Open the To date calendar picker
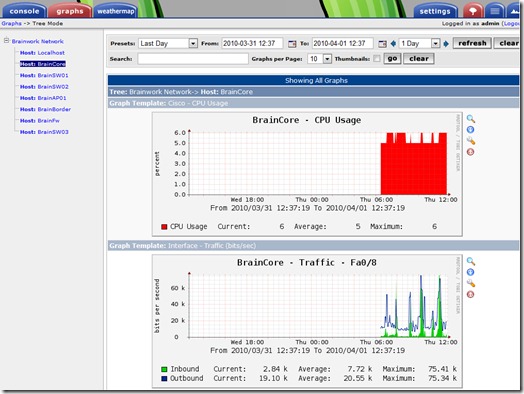 (x=383, y=43)
